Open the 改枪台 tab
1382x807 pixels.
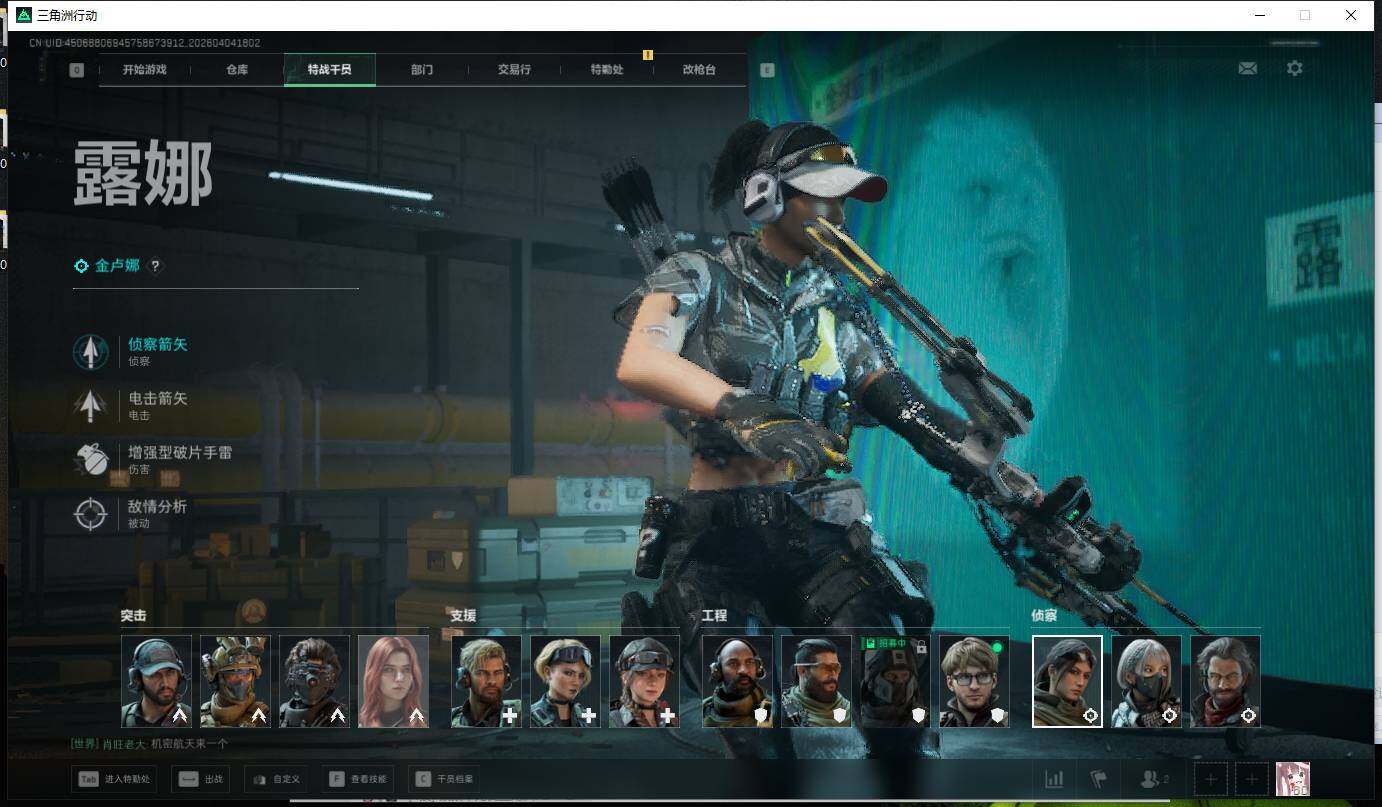pyautogui.click(x=699, y=70)
